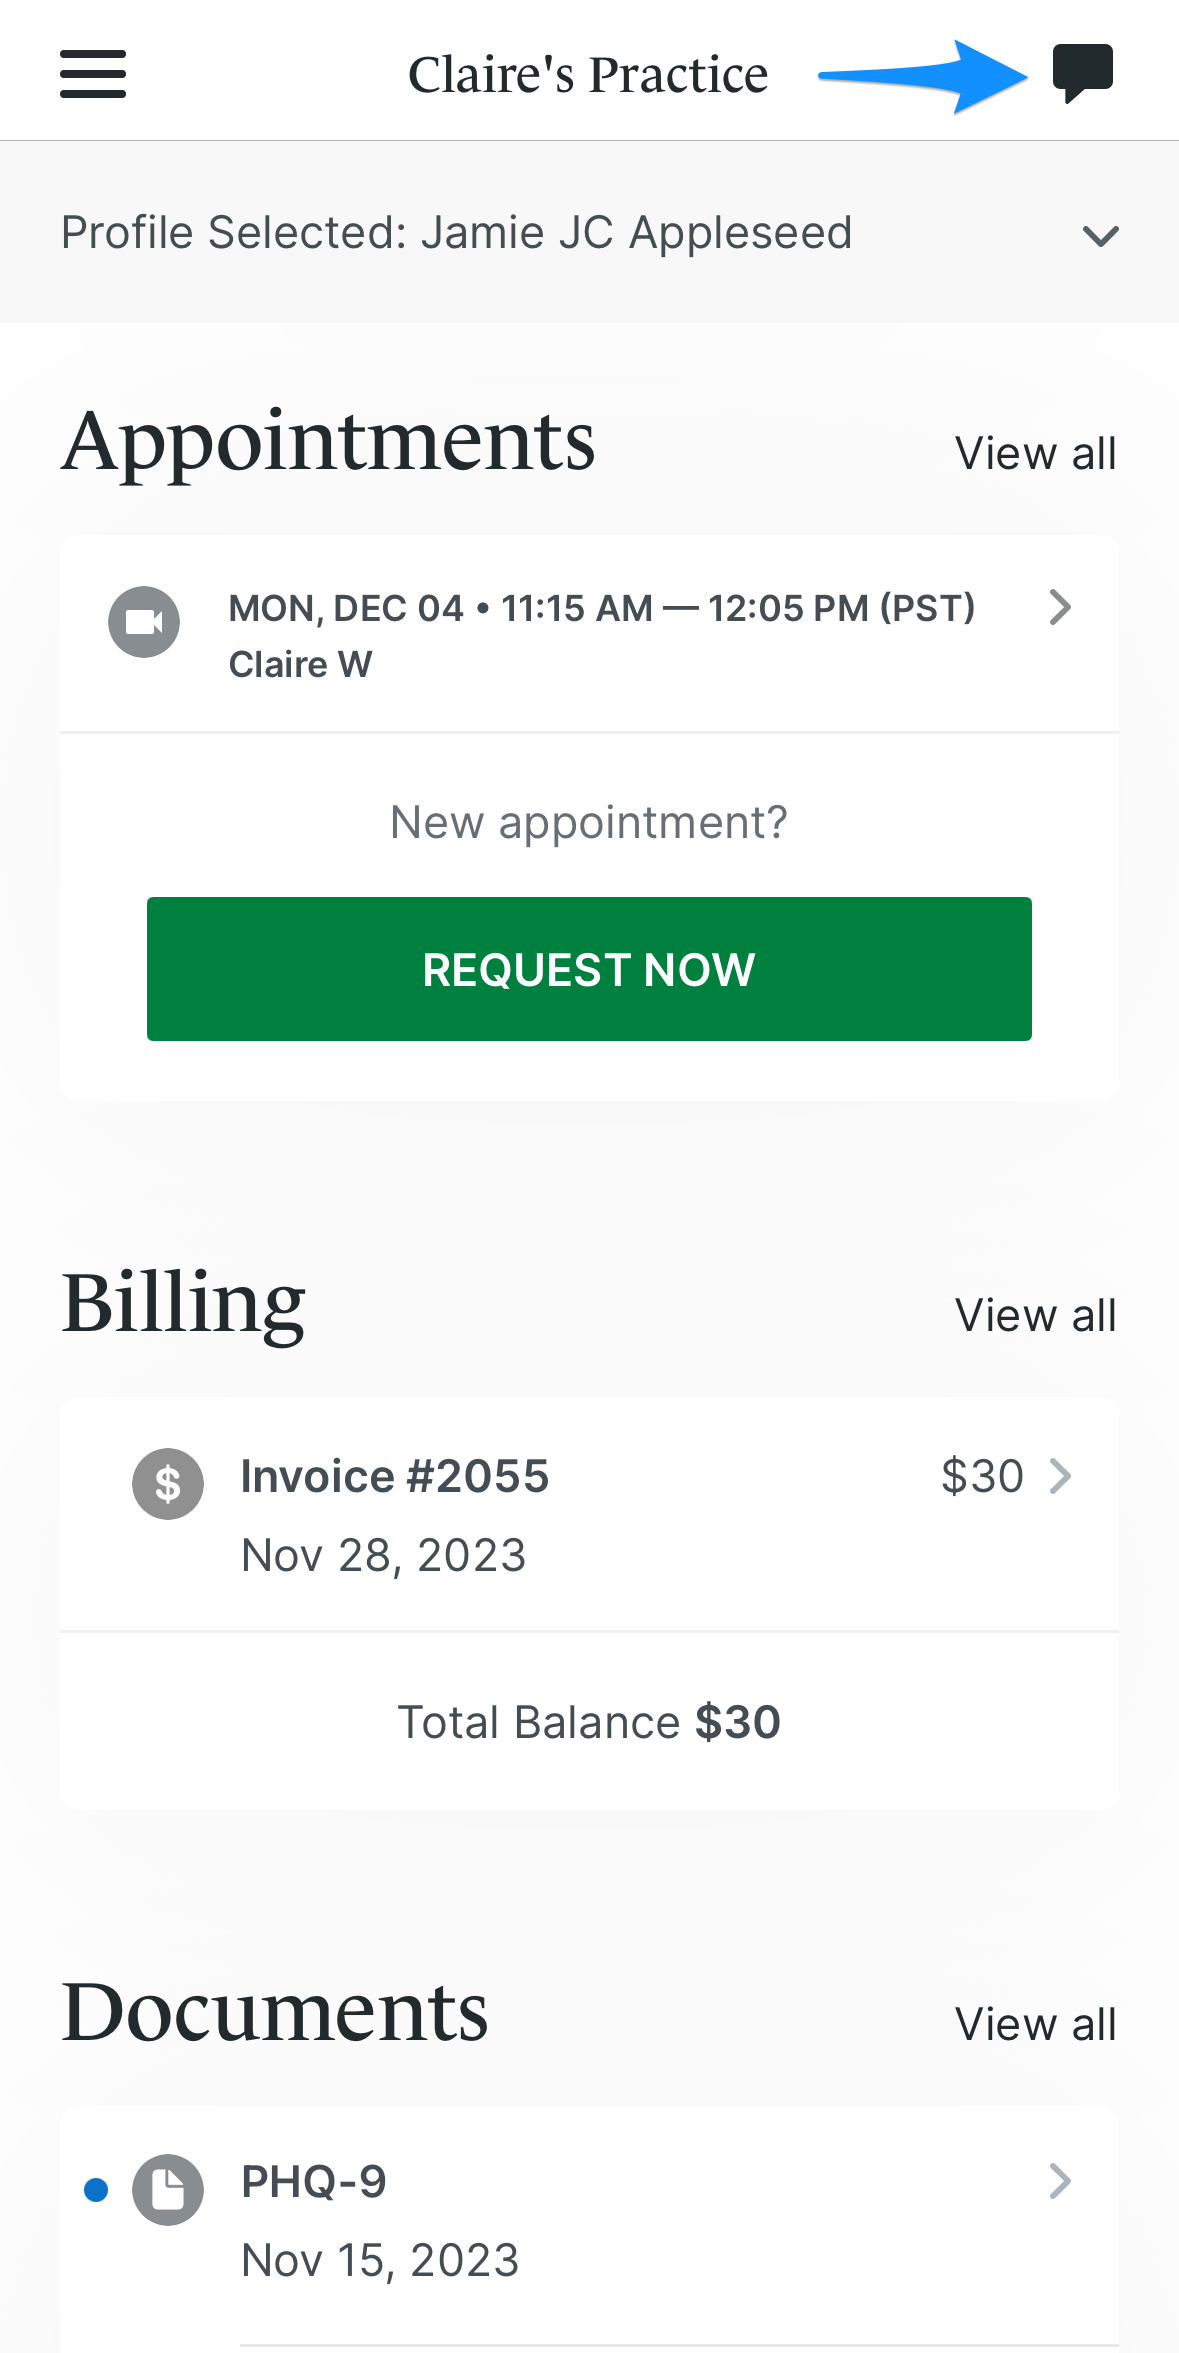Click the dollar sign icon on Invoice #2055
1179x2353 pixels.
pos(168,1484)
